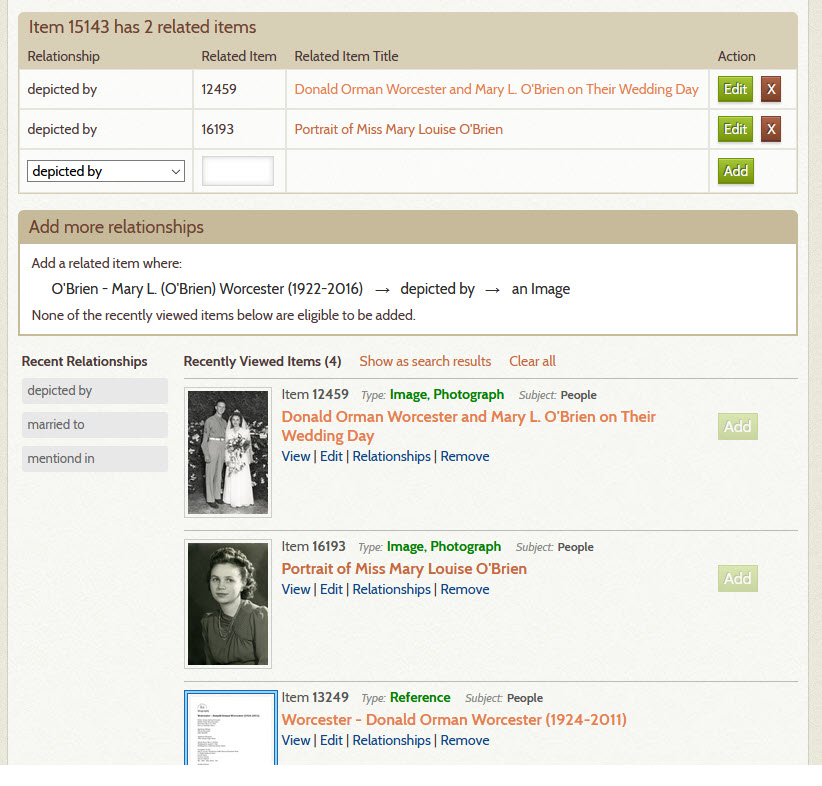
Task: Click the 'Clear all' link
Action: point(532,361)
